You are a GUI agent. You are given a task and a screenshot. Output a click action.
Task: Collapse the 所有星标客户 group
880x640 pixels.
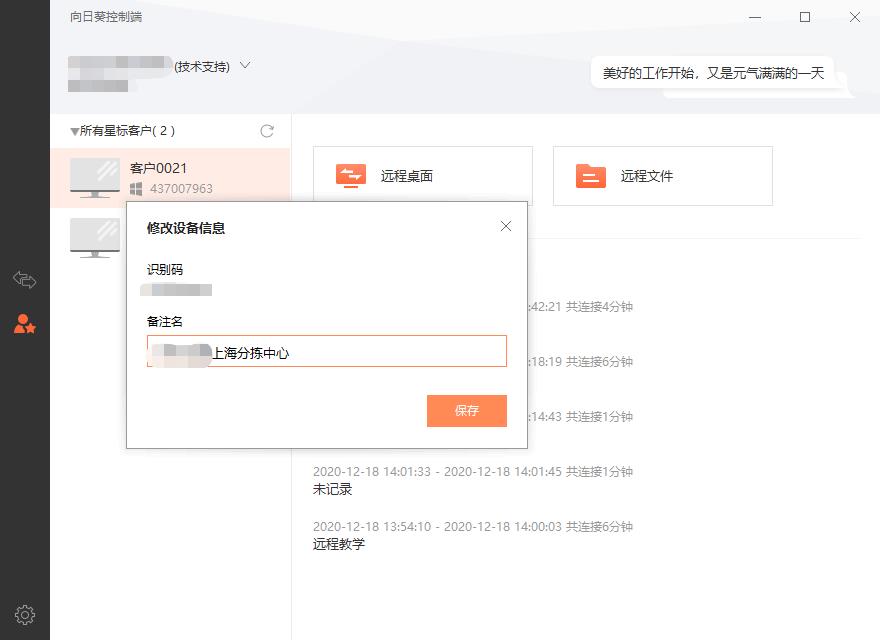tap(74, 131)
